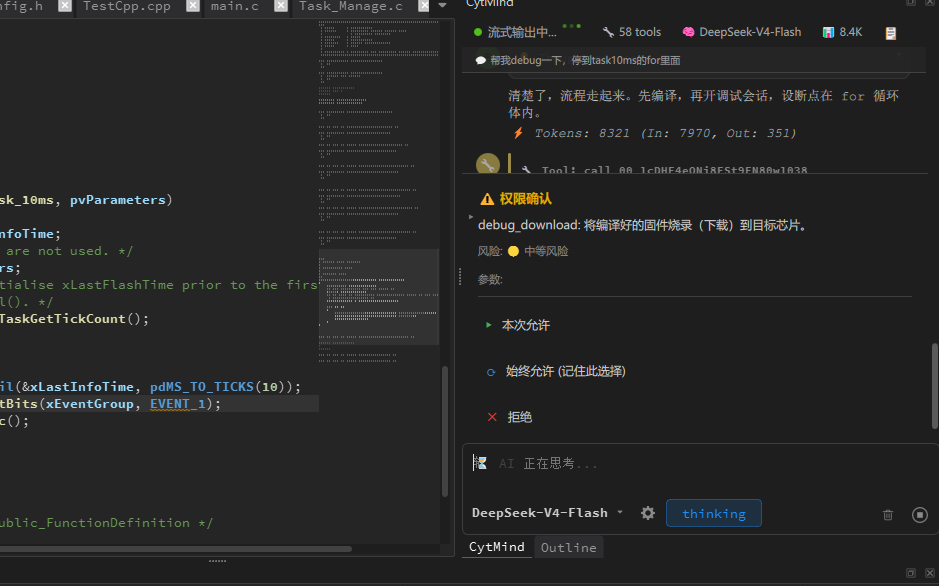939x586 pixels.
Task: Open the orange notes document icon
Action: [891, 34]
